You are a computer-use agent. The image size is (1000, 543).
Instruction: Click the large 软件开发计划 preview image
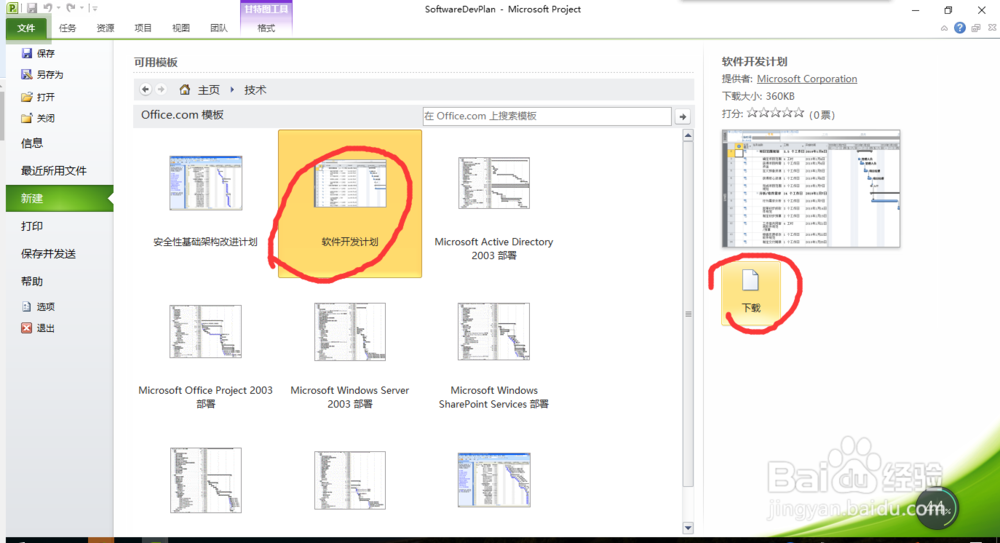pos(811,189)
